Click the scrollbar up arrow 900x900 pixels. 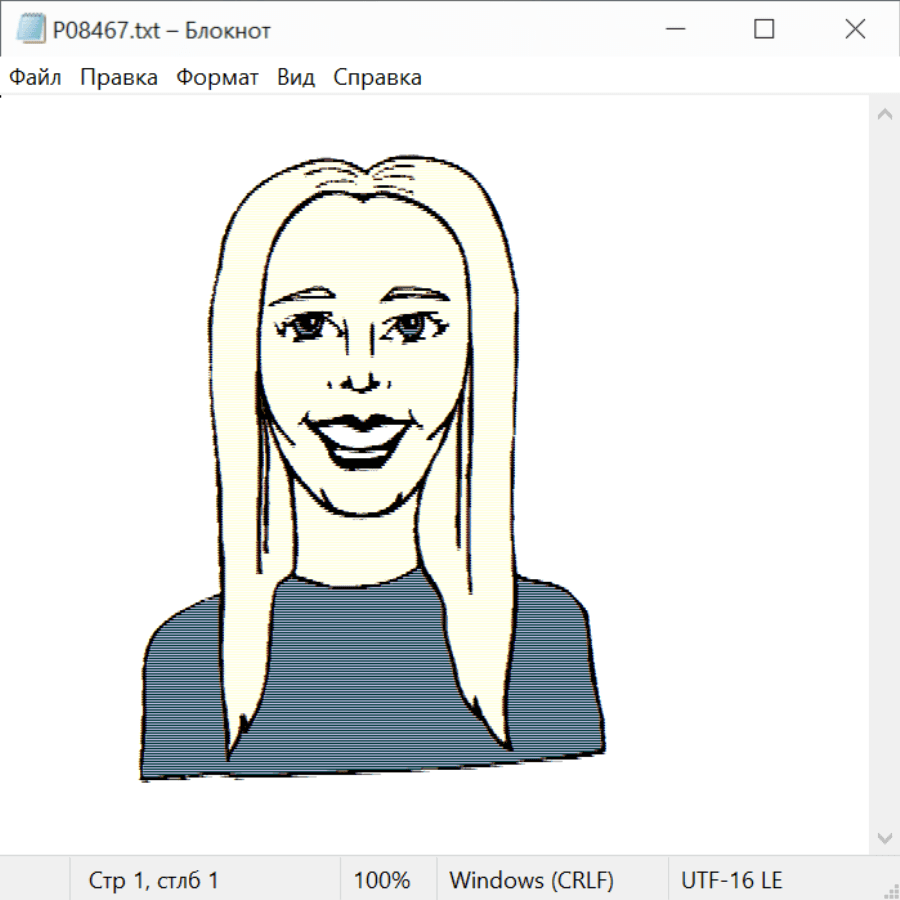tap(884, 115)
